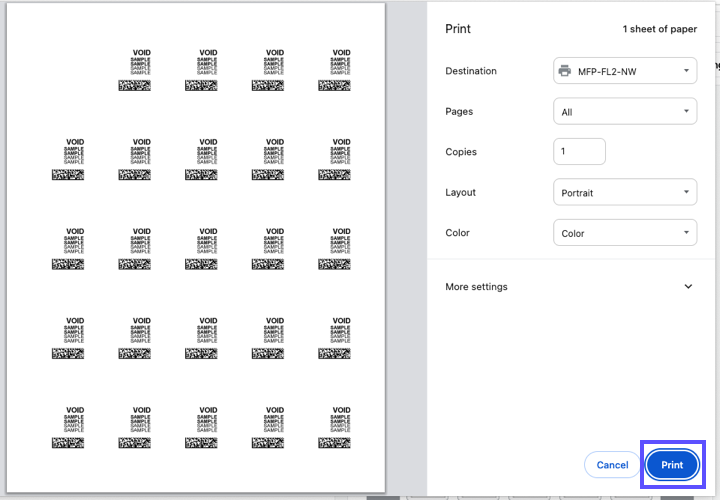
Task: Click the arrow on the Layout selector
Action: (686, 192)
